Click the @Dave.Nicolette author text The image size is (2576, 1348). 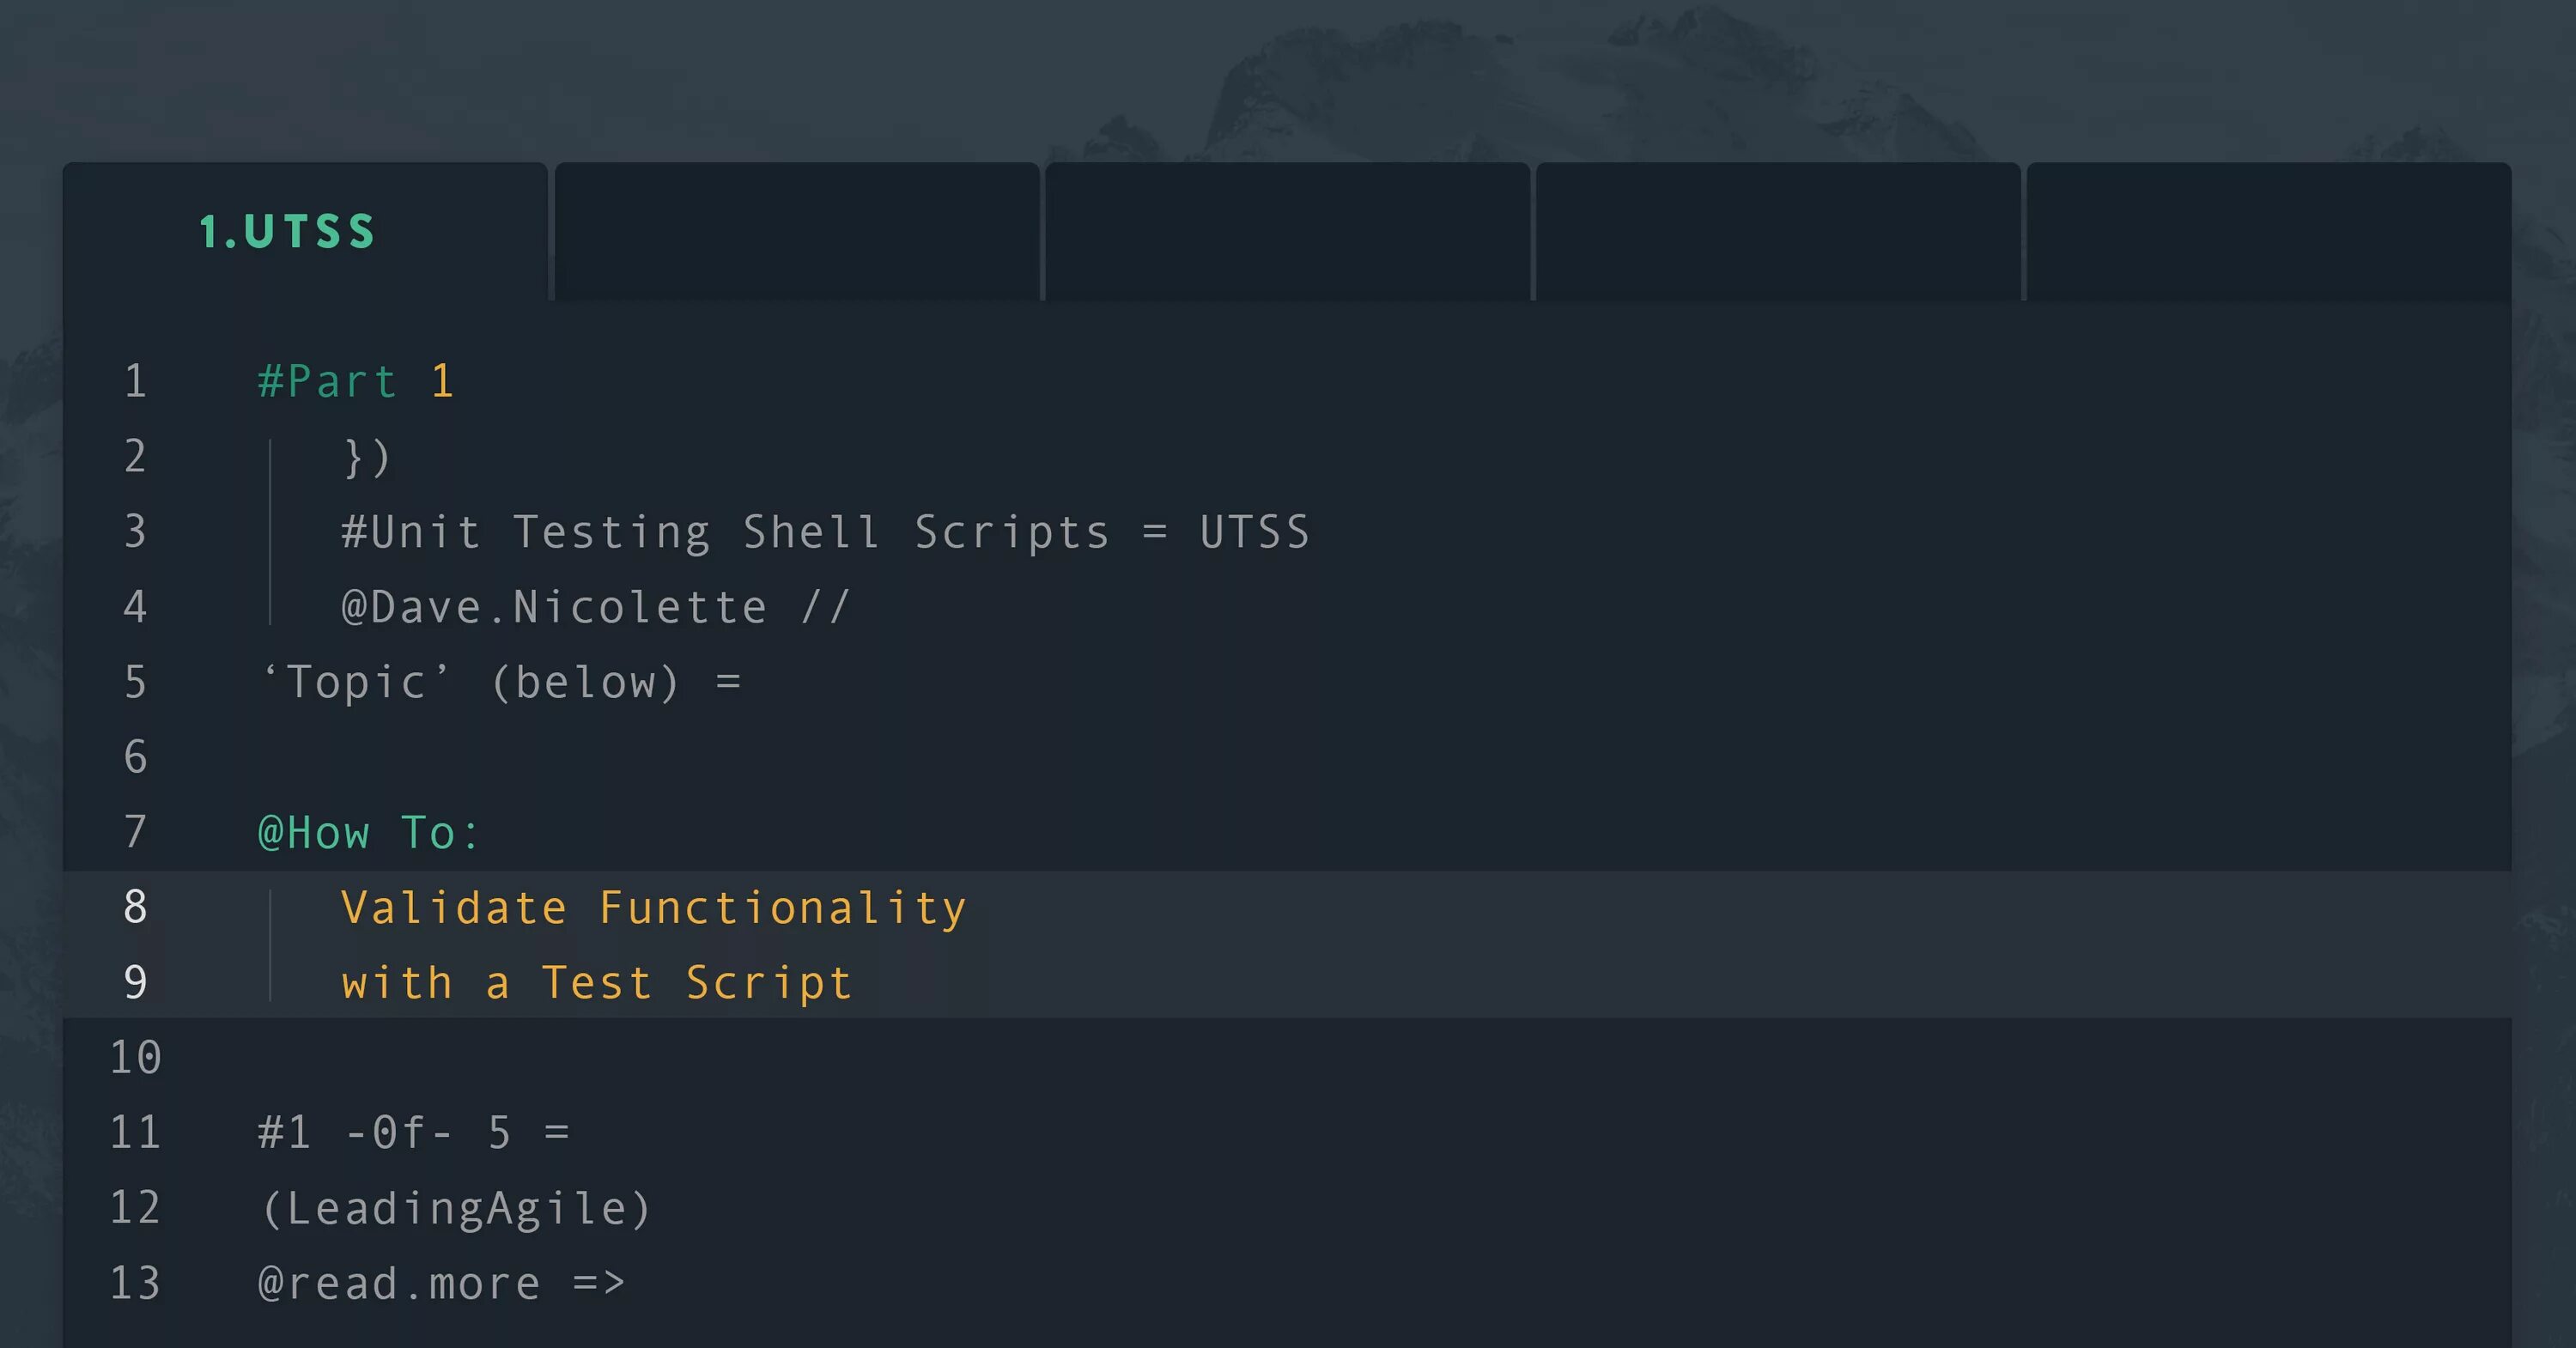(x=555, y=607)
